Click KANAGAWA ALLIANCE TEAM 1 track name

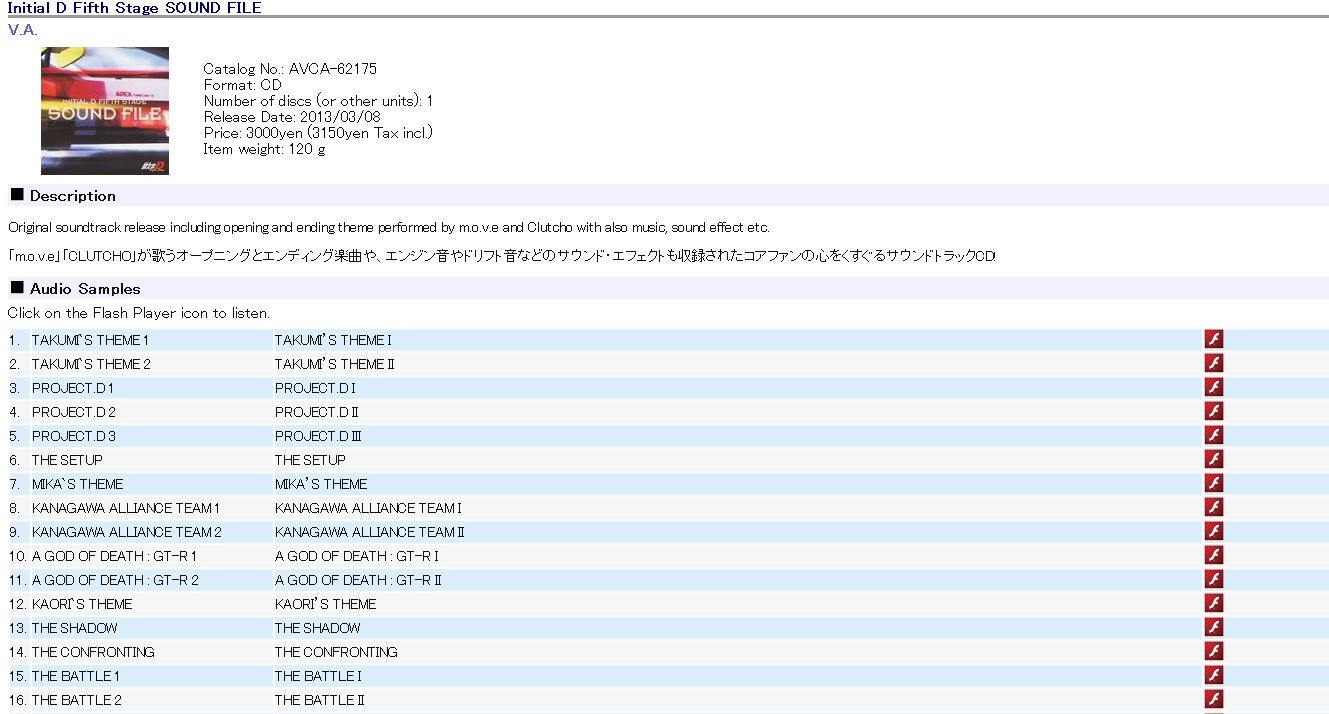[x=126, y=508]
